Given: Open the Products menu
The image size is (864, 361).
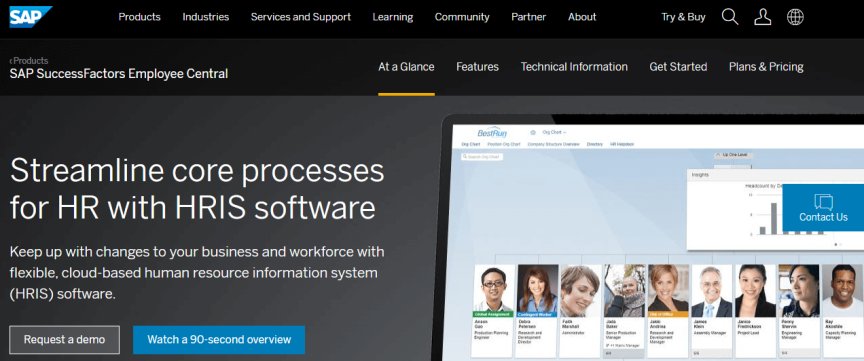Looking at the screenshot, I should pyautogui.click(x=139, y=17).
